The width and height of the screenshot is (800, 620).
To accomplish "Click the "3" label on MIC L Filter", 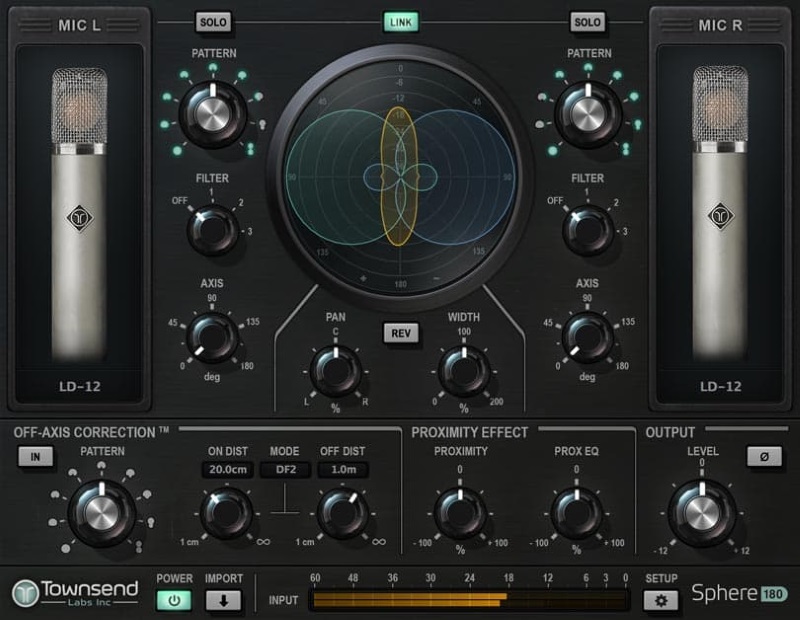I will pos(249,231).
